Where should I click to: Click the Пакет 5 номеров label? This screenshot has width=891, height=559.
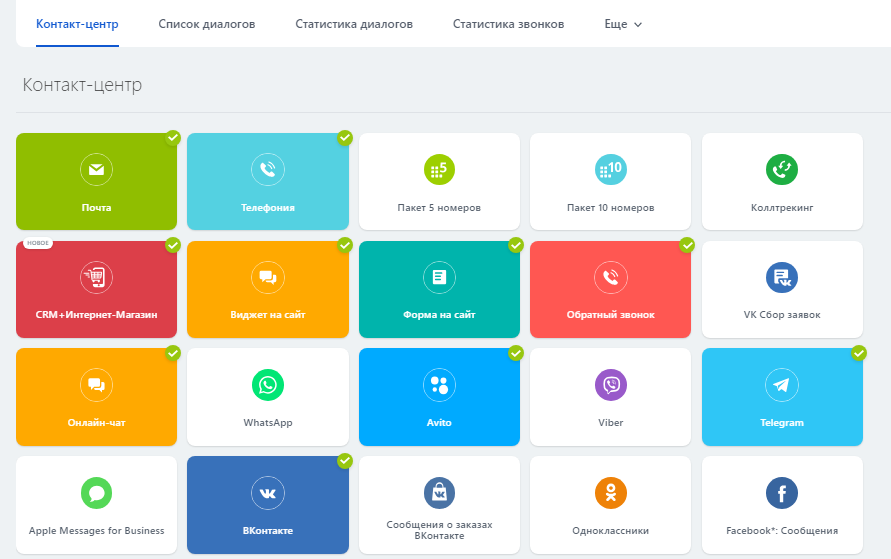click(x=439, y=208)
